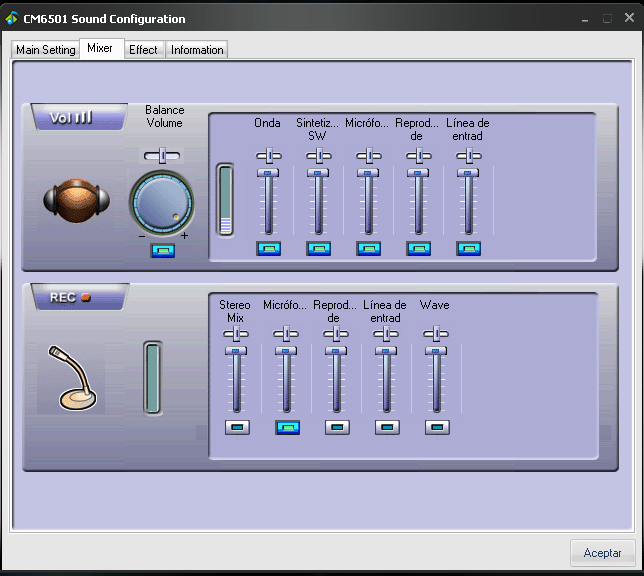Click the headphones head icon
644x576 pixels.
(76, 200)
